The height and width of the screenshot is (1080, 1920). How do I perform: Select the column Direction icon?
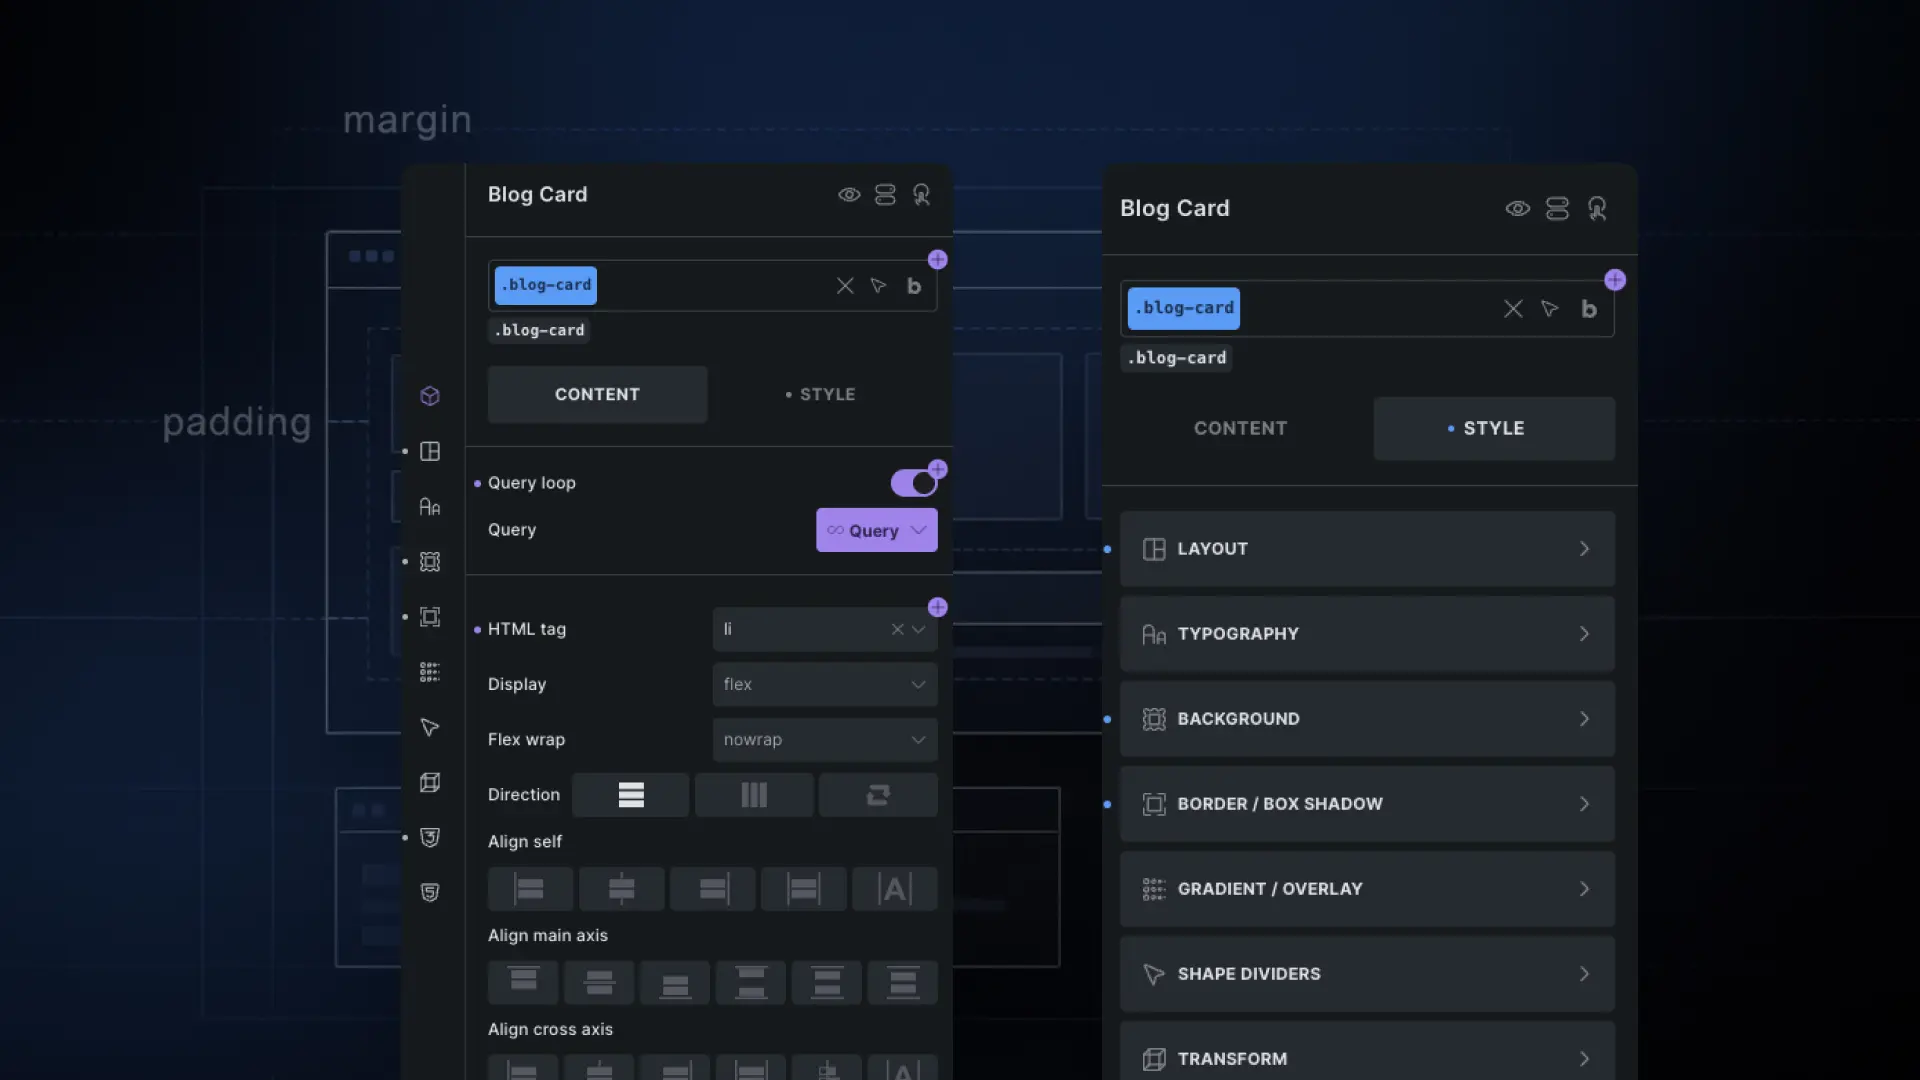point(753,794)
